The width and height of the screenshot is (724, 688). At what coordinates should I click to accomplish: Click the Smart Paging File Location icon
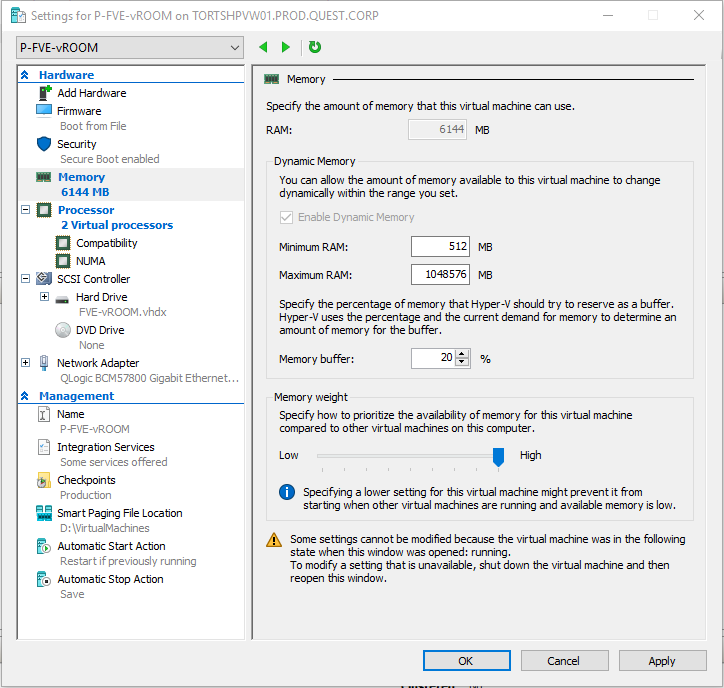point(44,513)
